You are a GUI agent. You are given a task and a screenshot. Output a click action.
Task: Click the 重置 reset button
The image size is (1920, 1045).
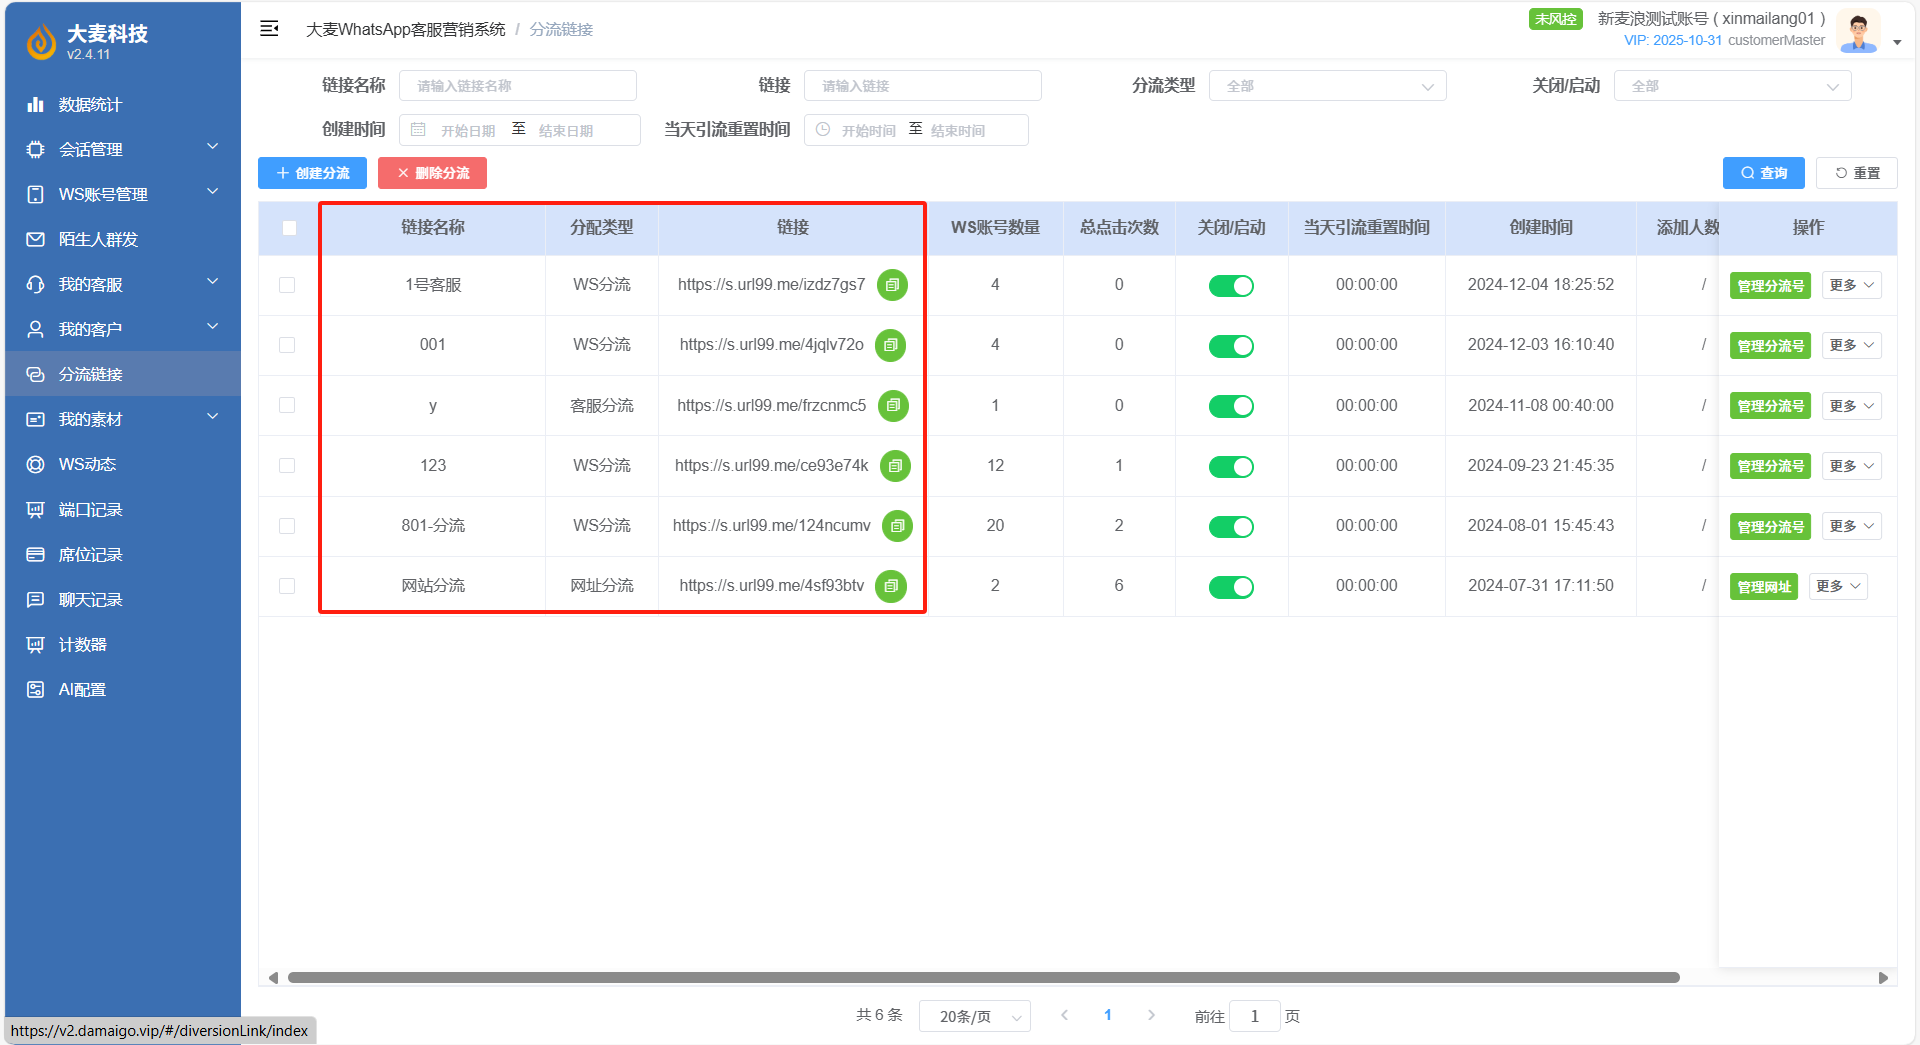point(1856,173)
